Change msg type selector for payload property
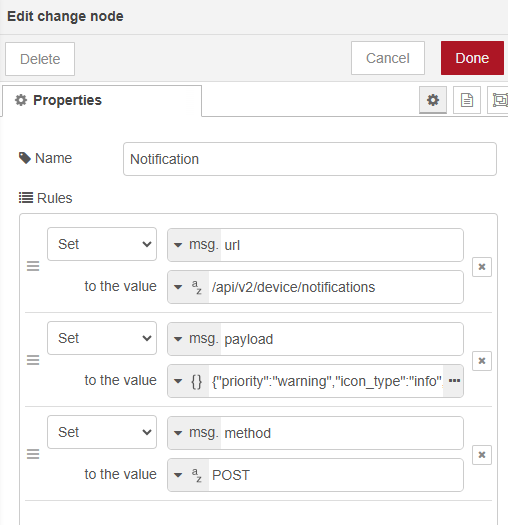The image size is (508, 525). click(195, 339)
